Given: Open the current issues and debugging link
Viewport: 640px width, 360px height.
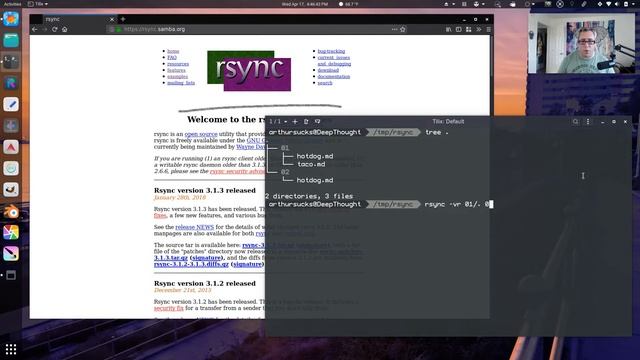Looking at the screenshot, I should 334,60.
